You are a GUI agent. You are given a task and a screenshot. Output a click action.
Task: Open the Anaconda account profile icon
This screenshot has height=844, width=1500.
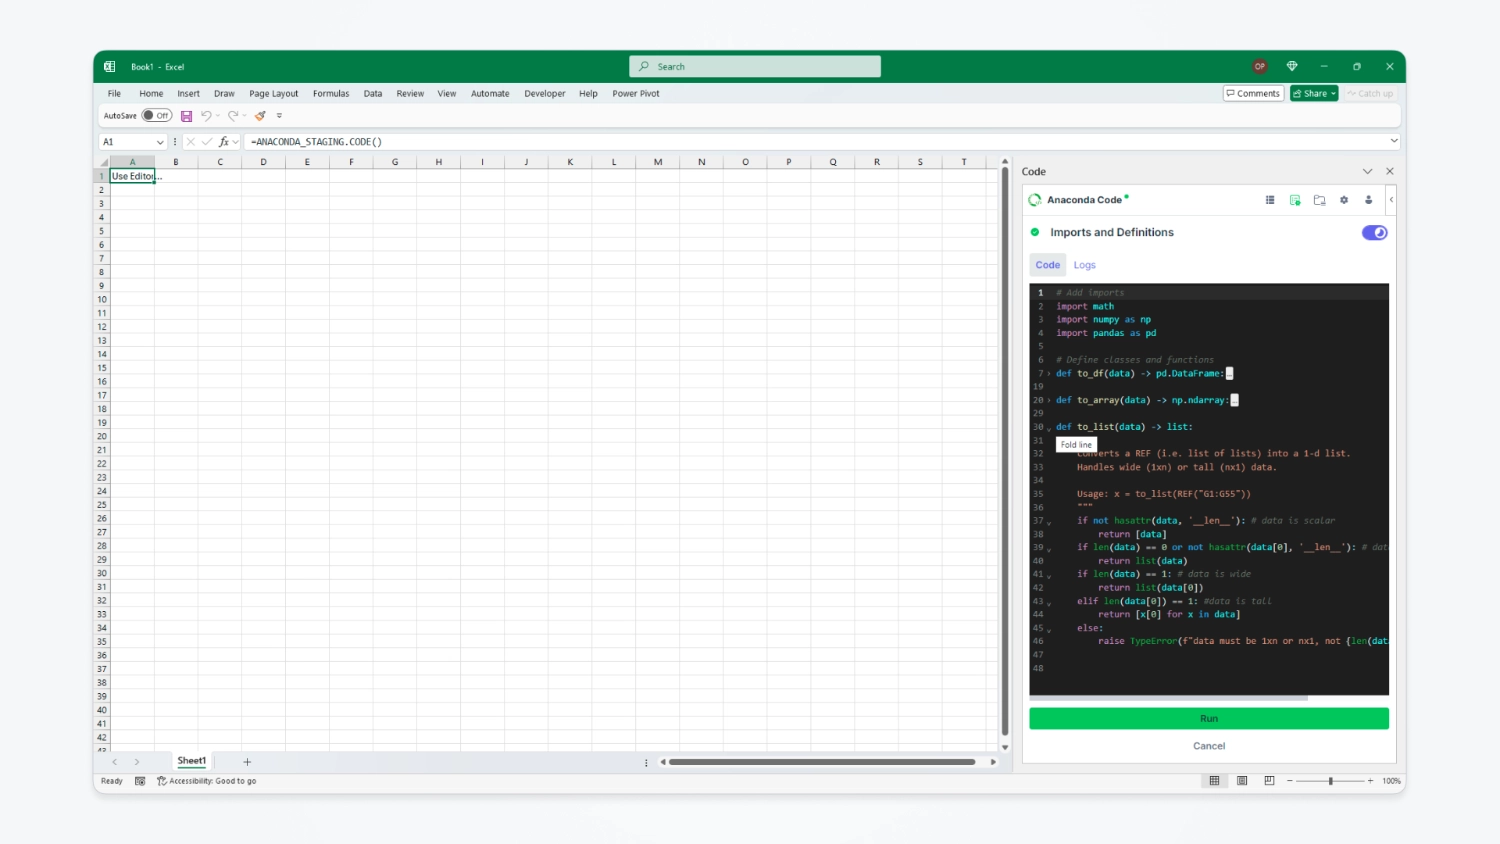pos(1368,200)
